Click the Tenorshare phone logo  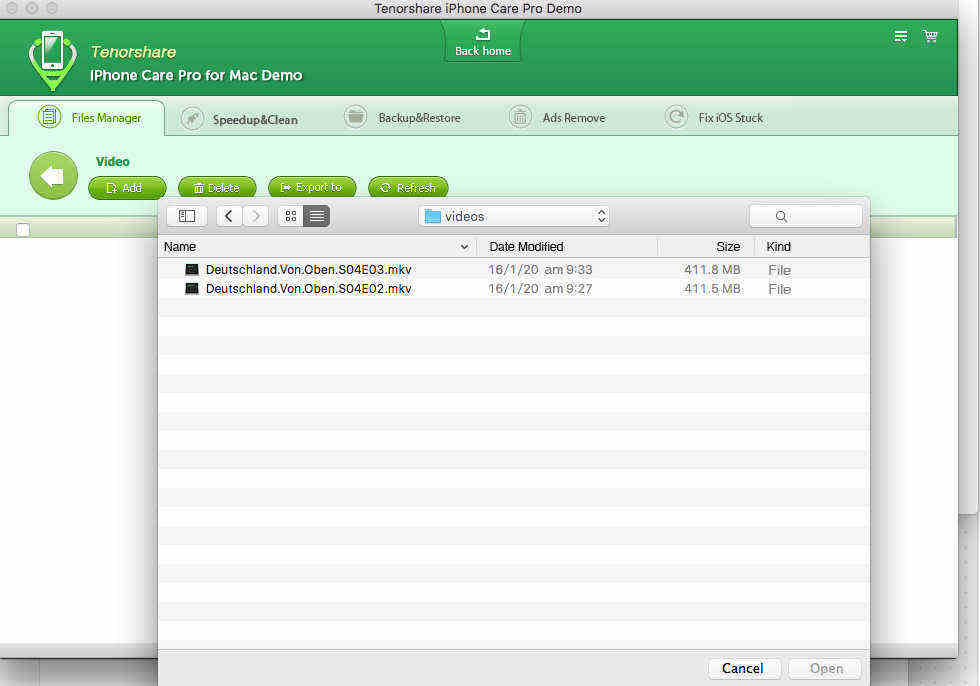52,59
